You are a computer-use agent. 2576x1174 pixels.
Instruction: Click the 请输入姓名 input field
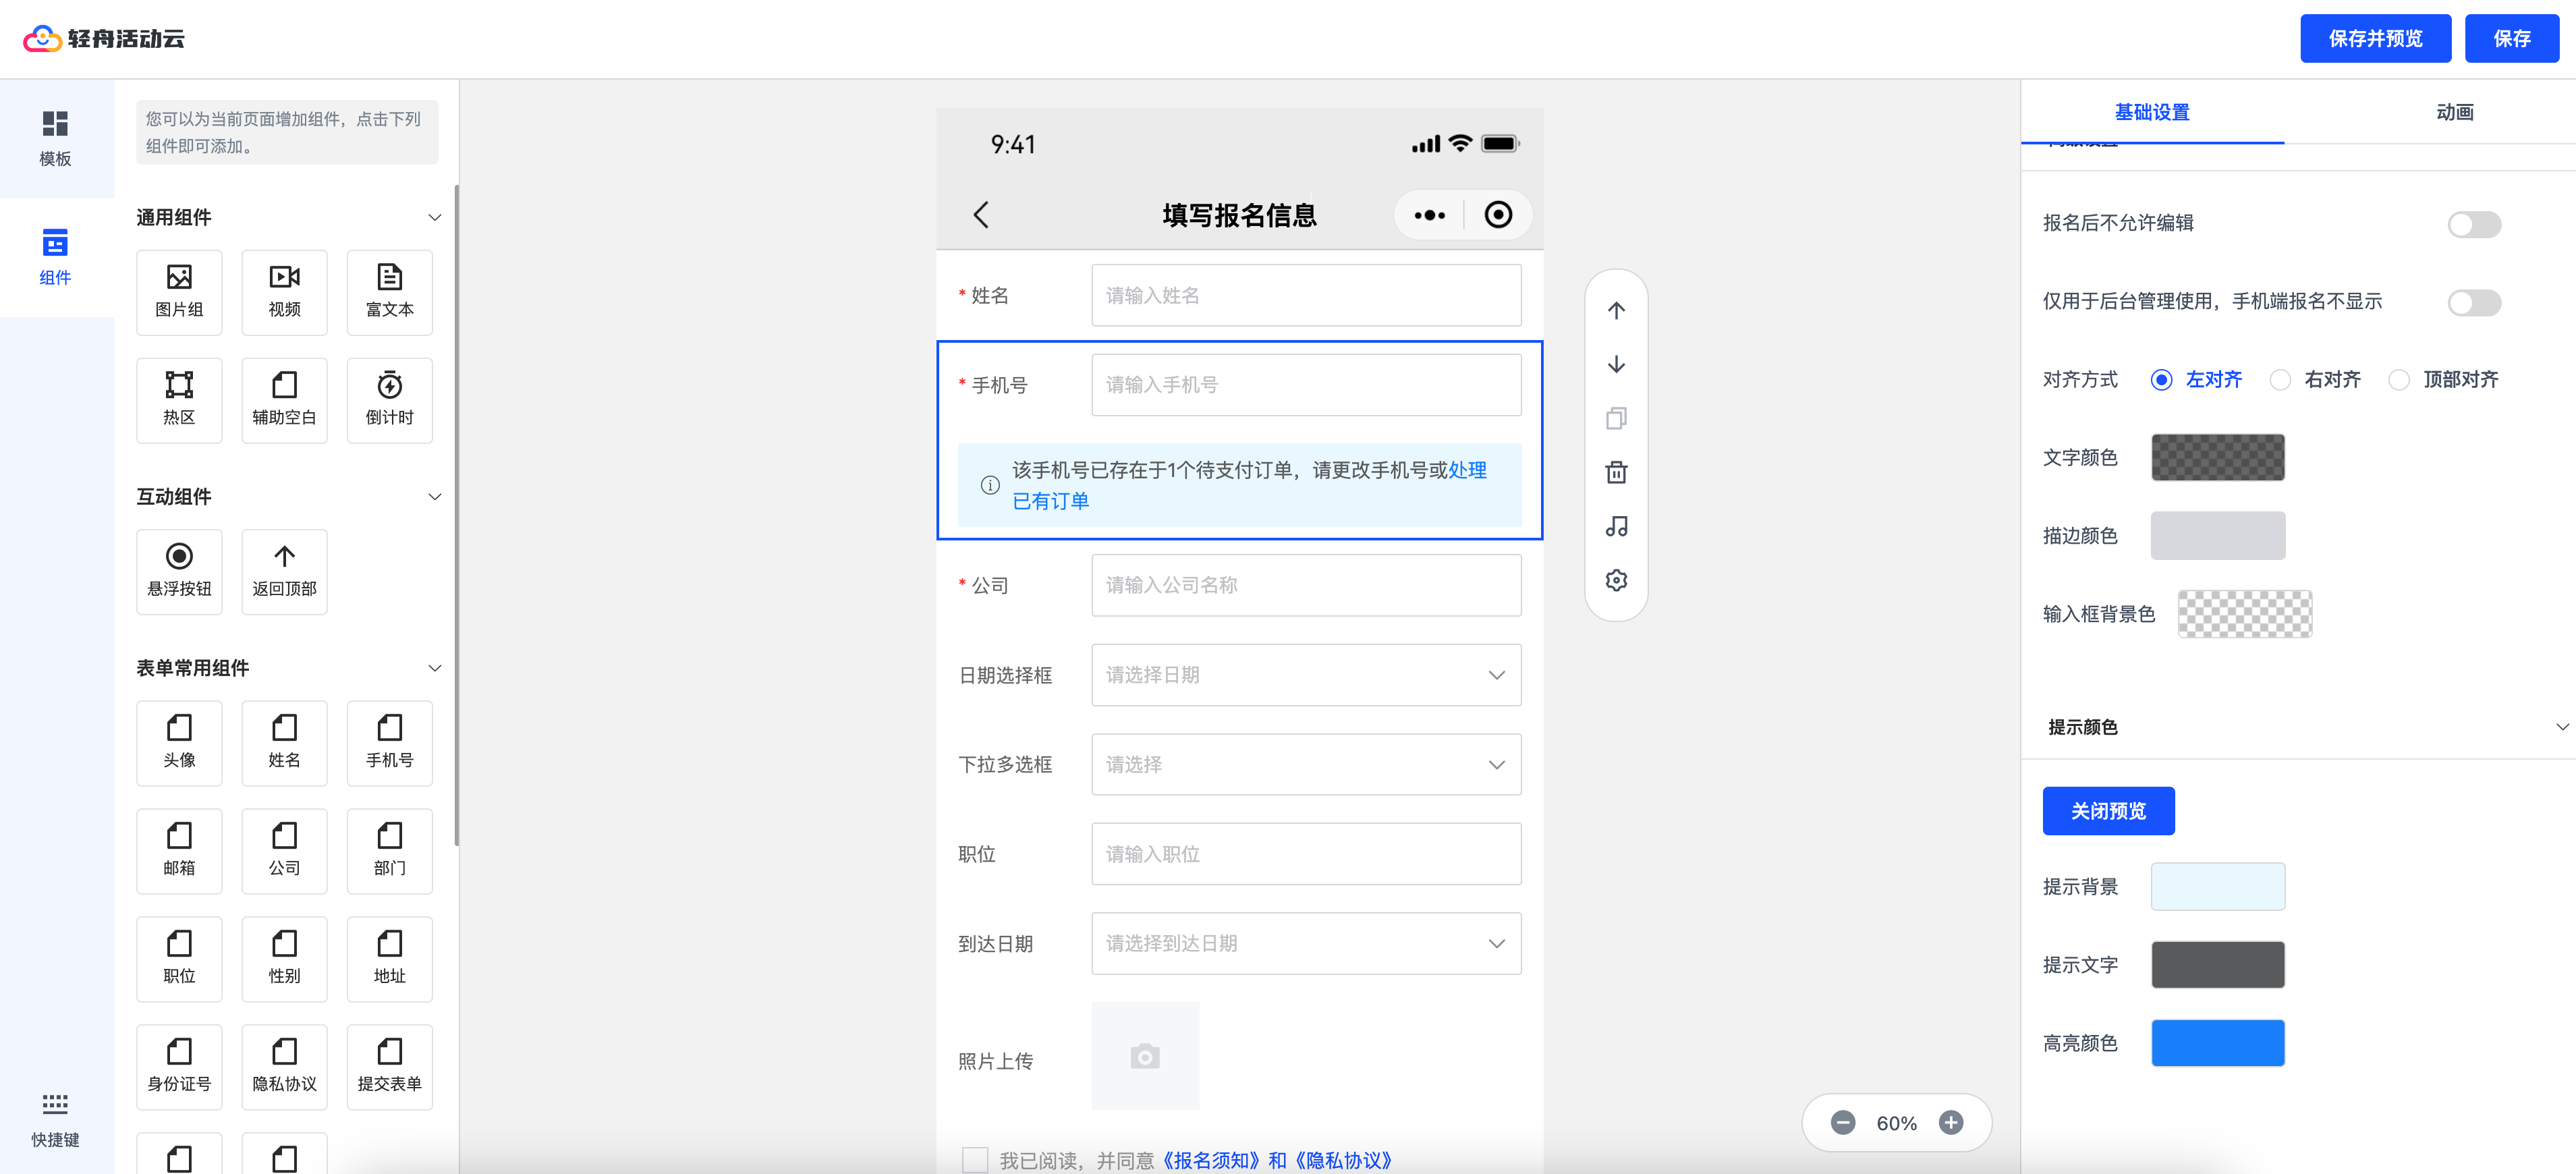pyautogui.click(x=1306, y=295)
